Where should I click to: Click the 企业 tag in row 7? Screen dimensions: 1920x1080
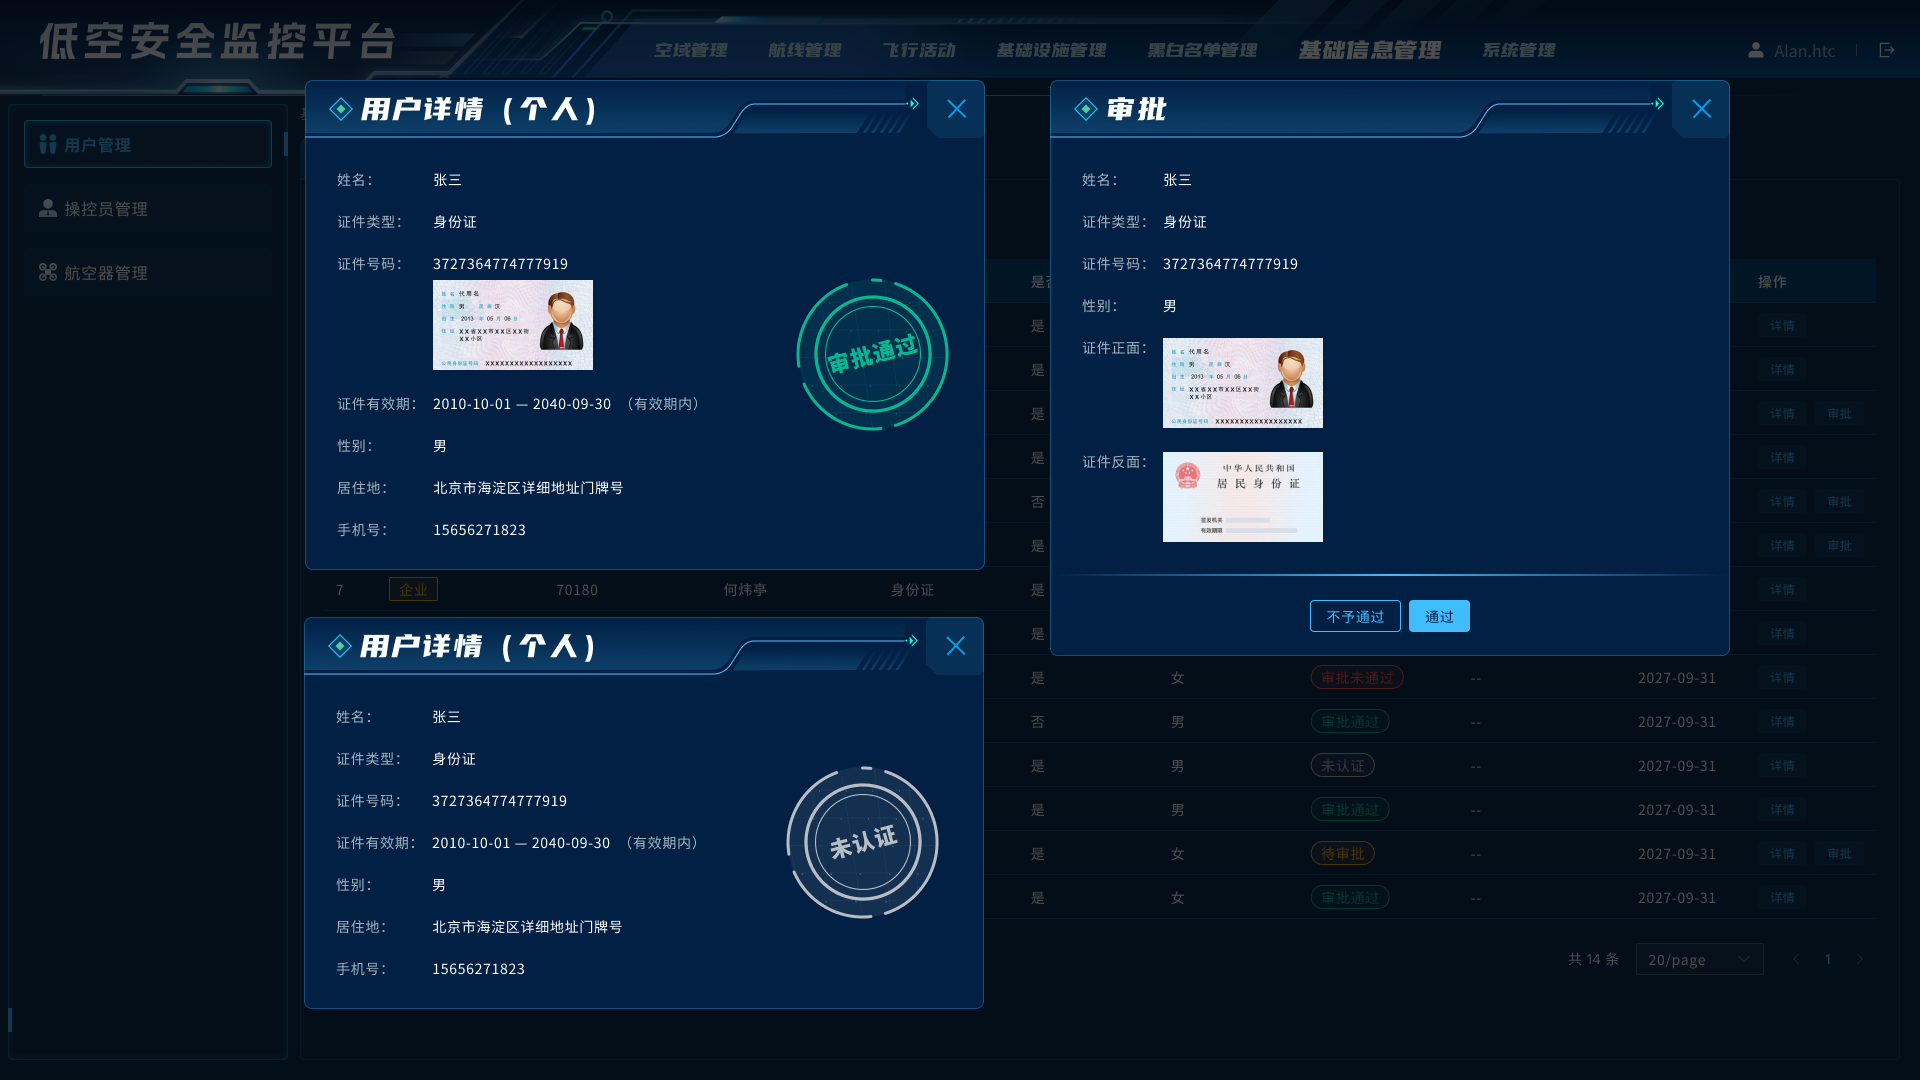click(x=413, y=590)
